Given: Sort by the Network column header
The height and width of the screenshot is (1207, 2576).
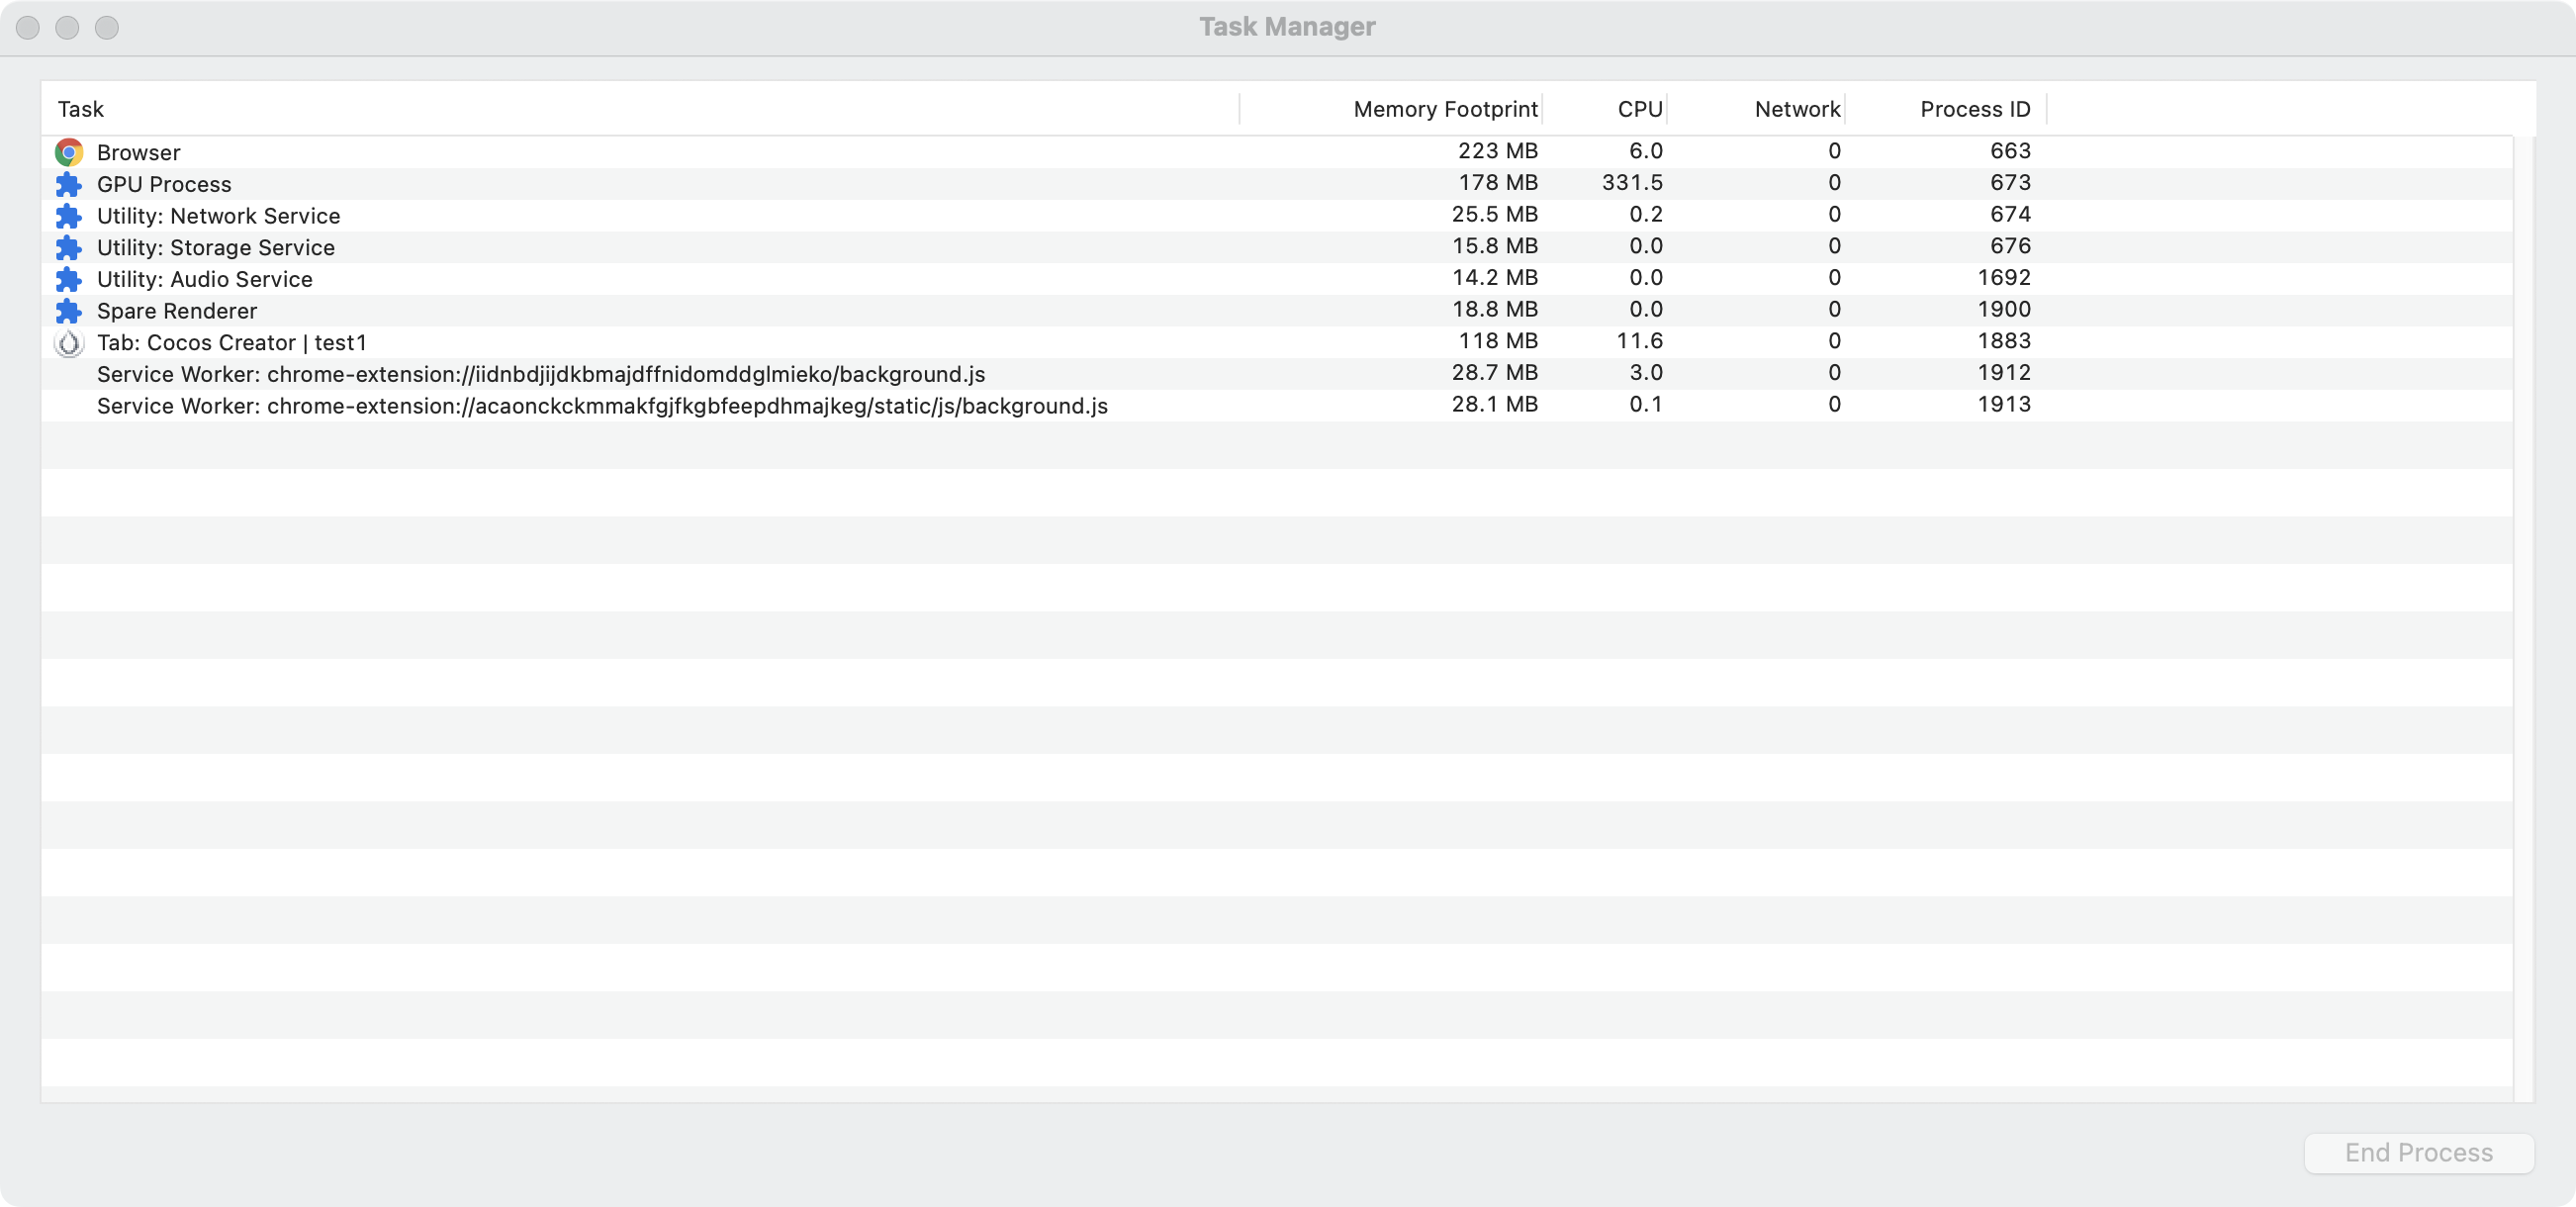Looking at the screenshot, I should (1796, 109).
